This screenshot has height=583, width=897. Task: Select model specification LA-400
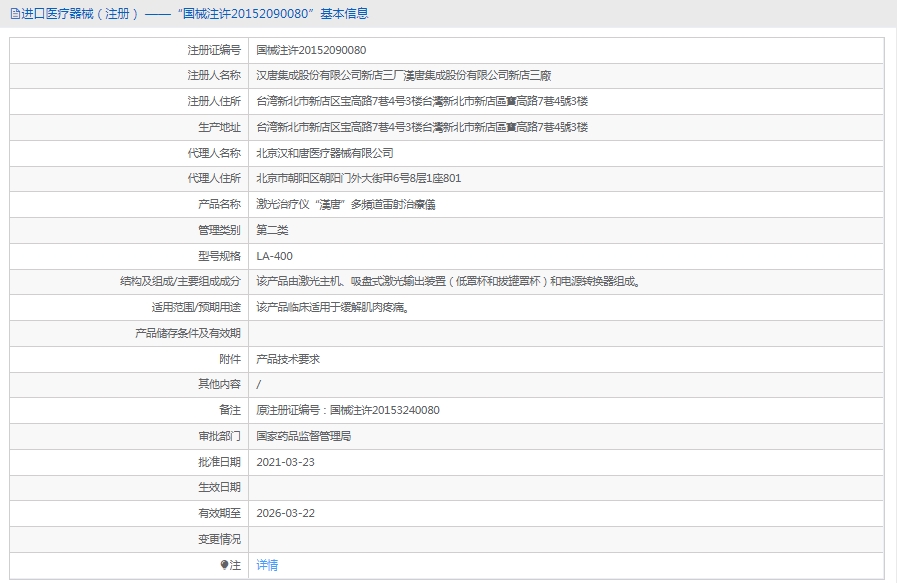pyautogui.click(x=274, y=256)
